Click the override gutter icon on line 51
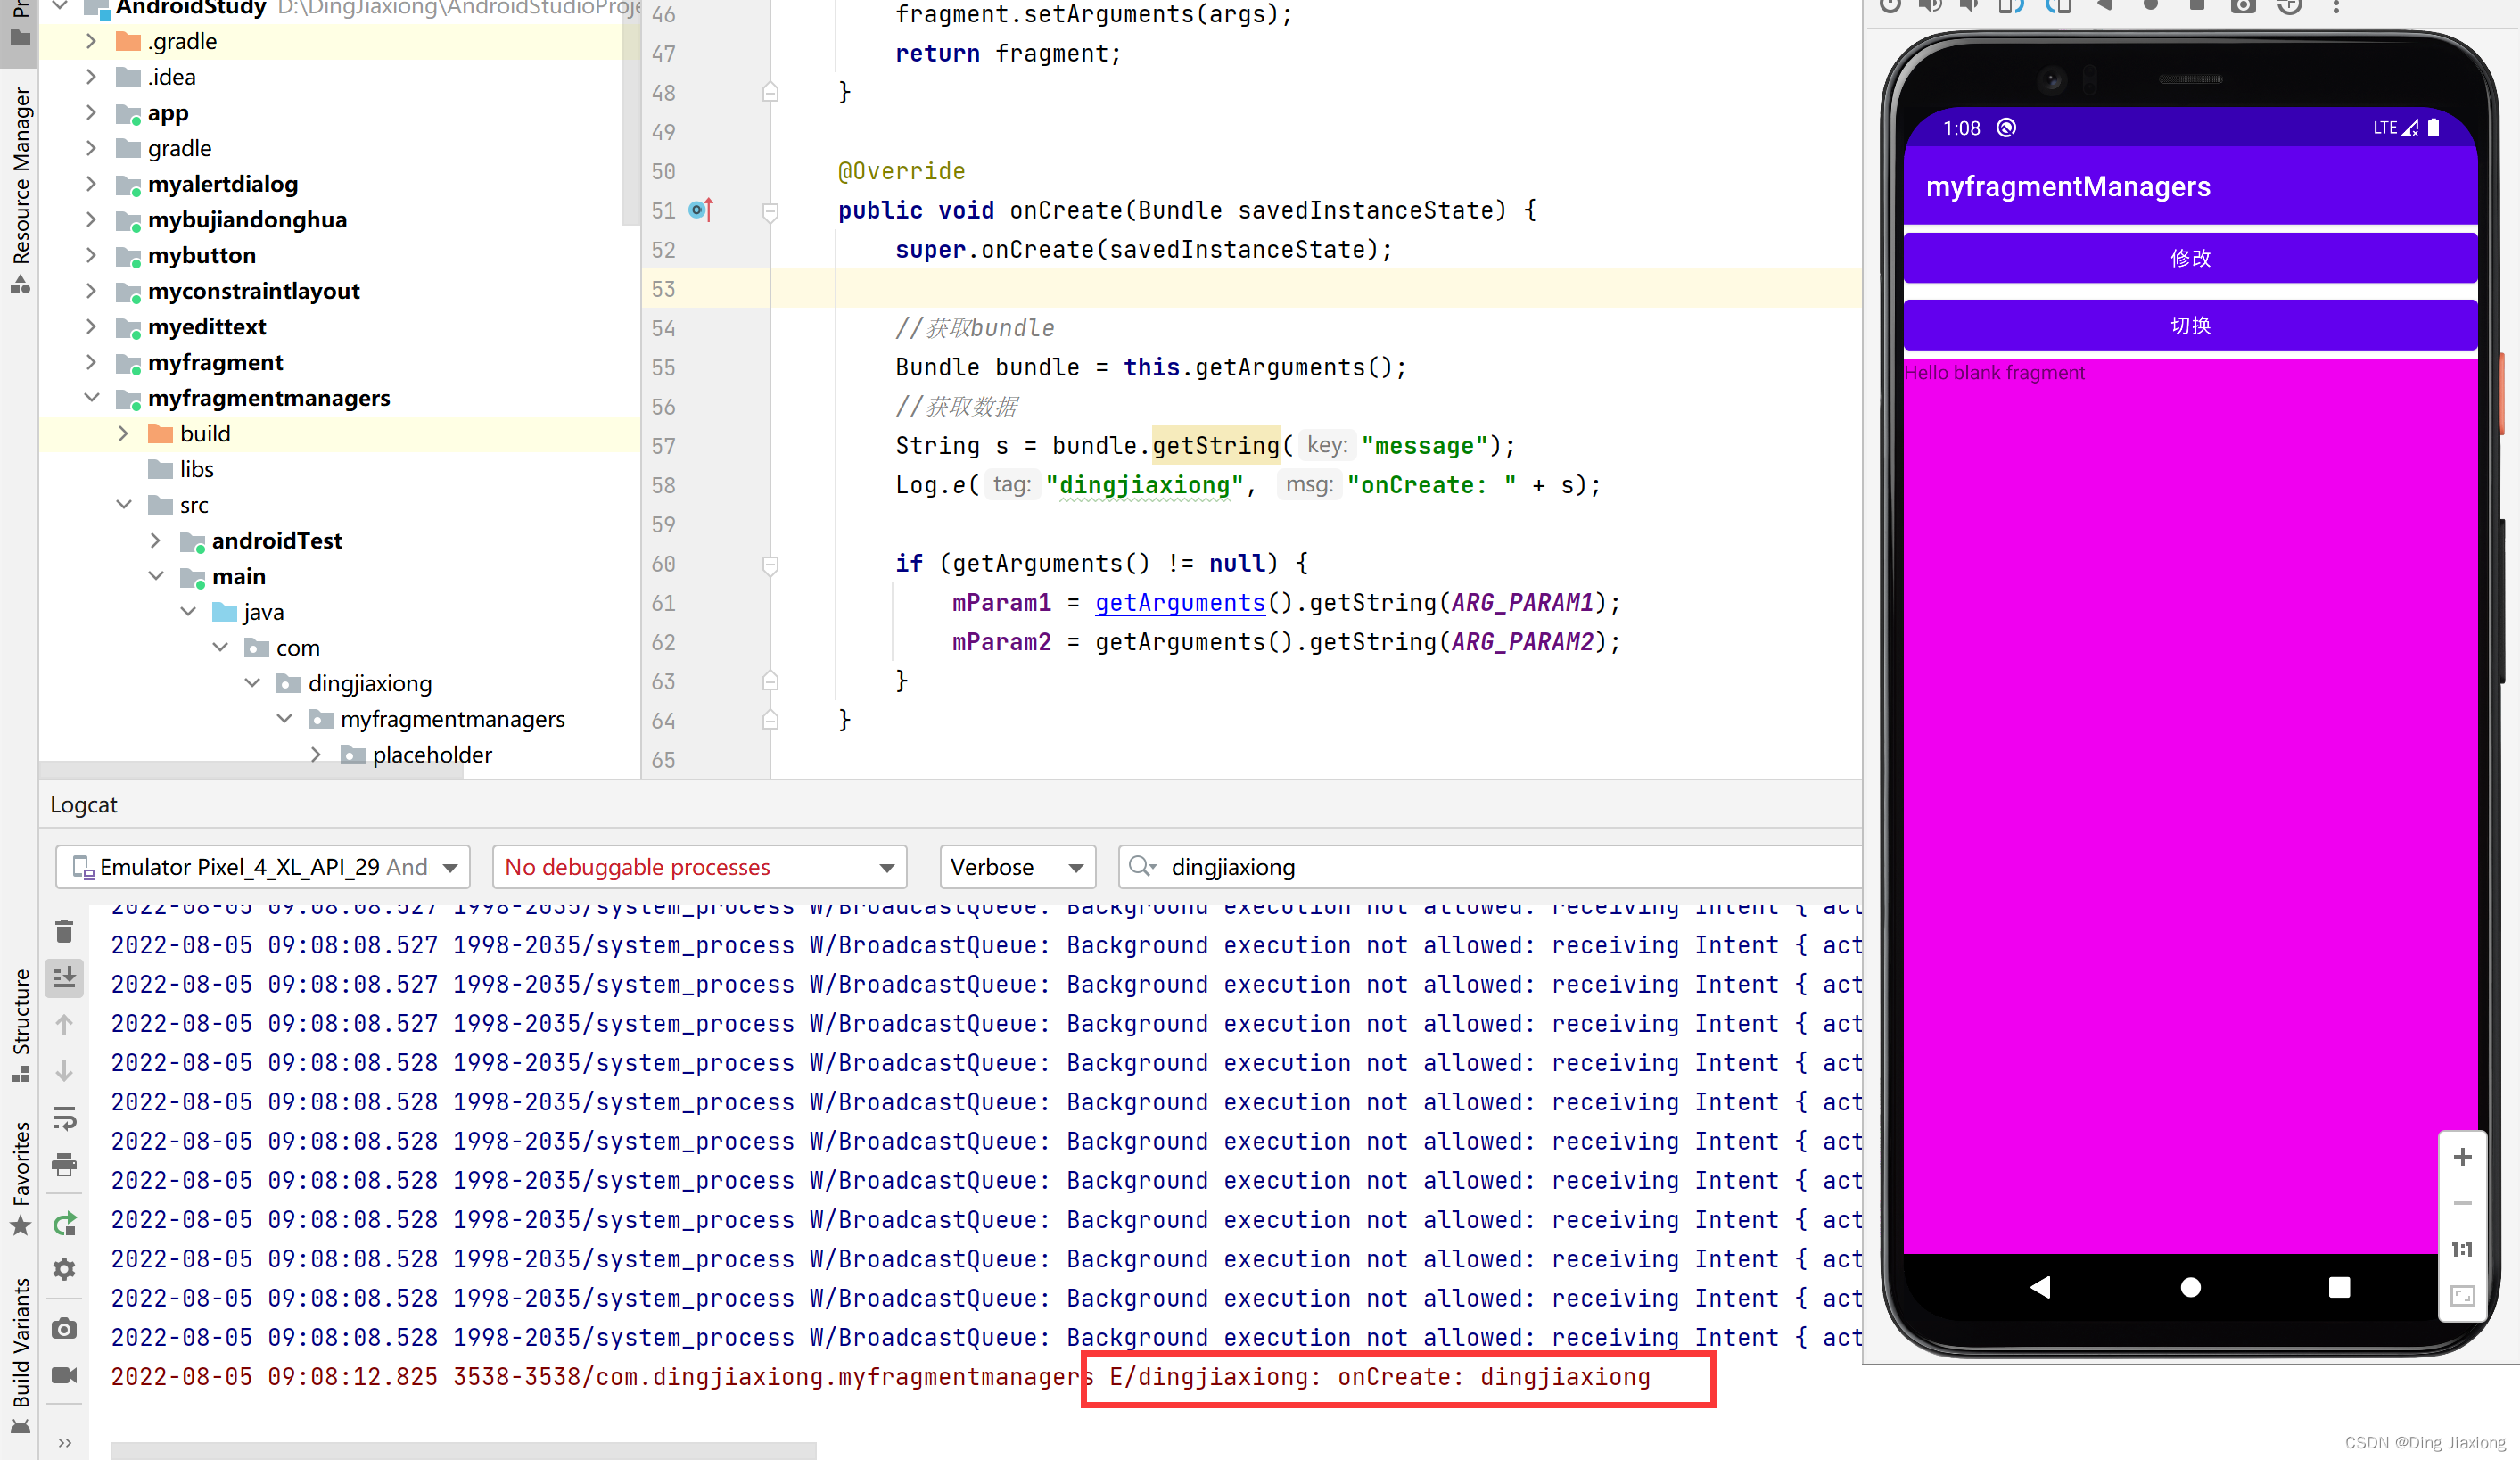This screenshot has width=2520, height=1460. 701,210
